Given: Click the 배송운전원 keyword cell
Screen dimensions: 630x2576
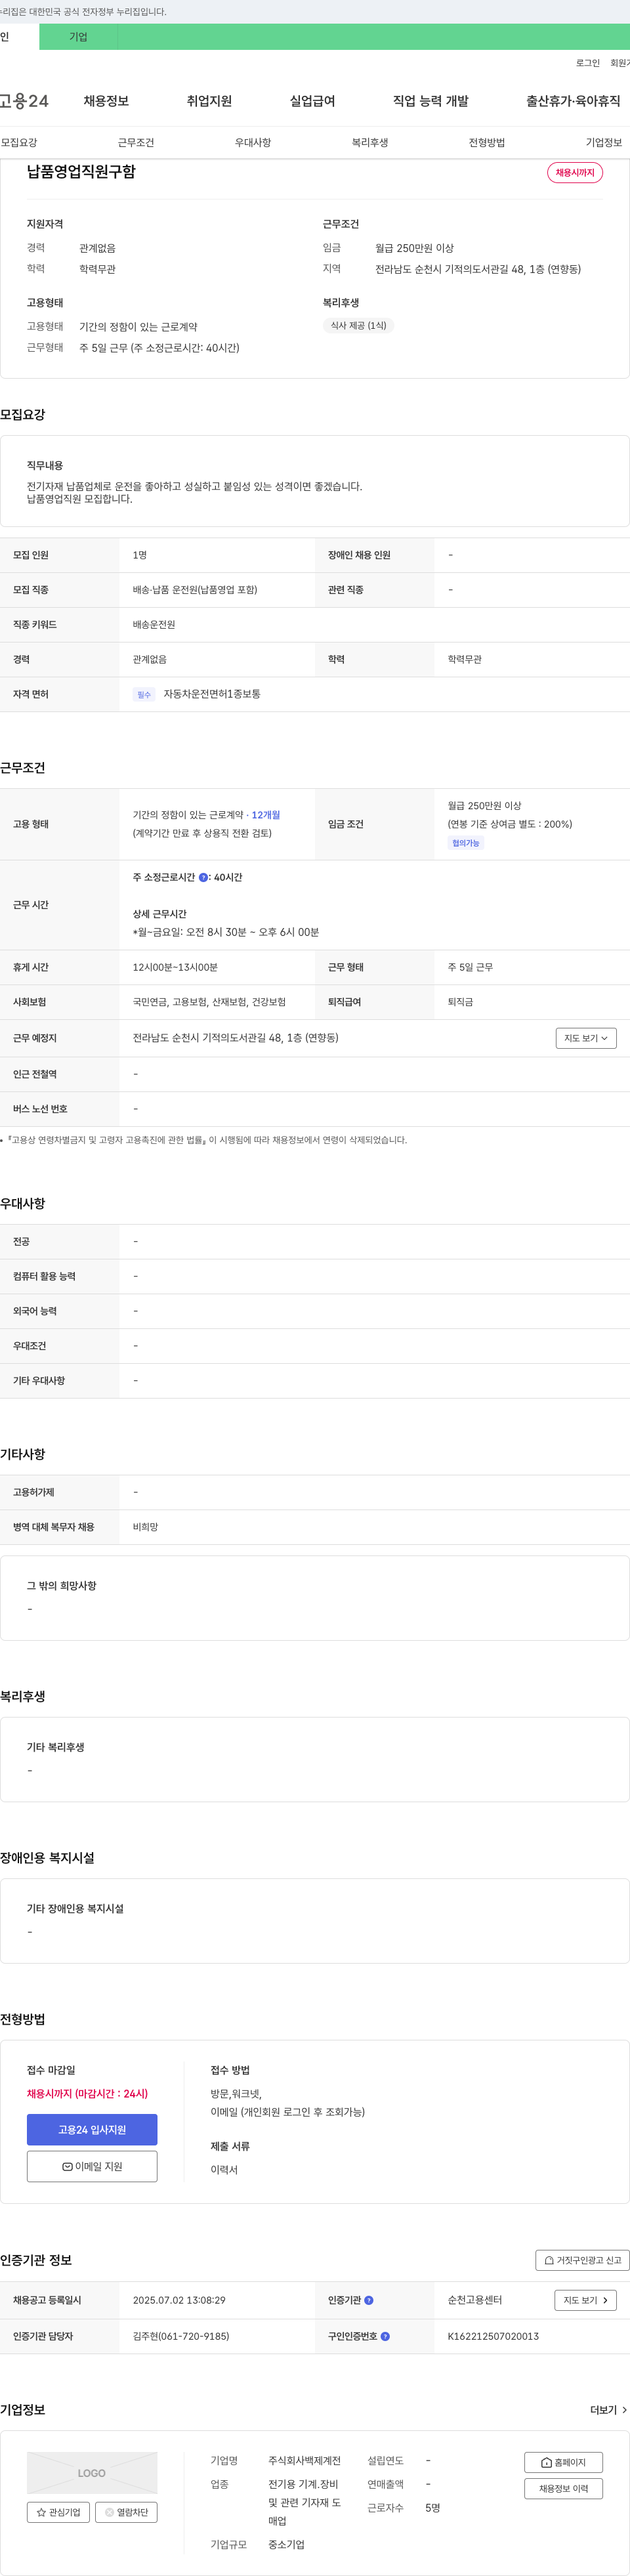Looking at the screenshot, I should point(154,624).
